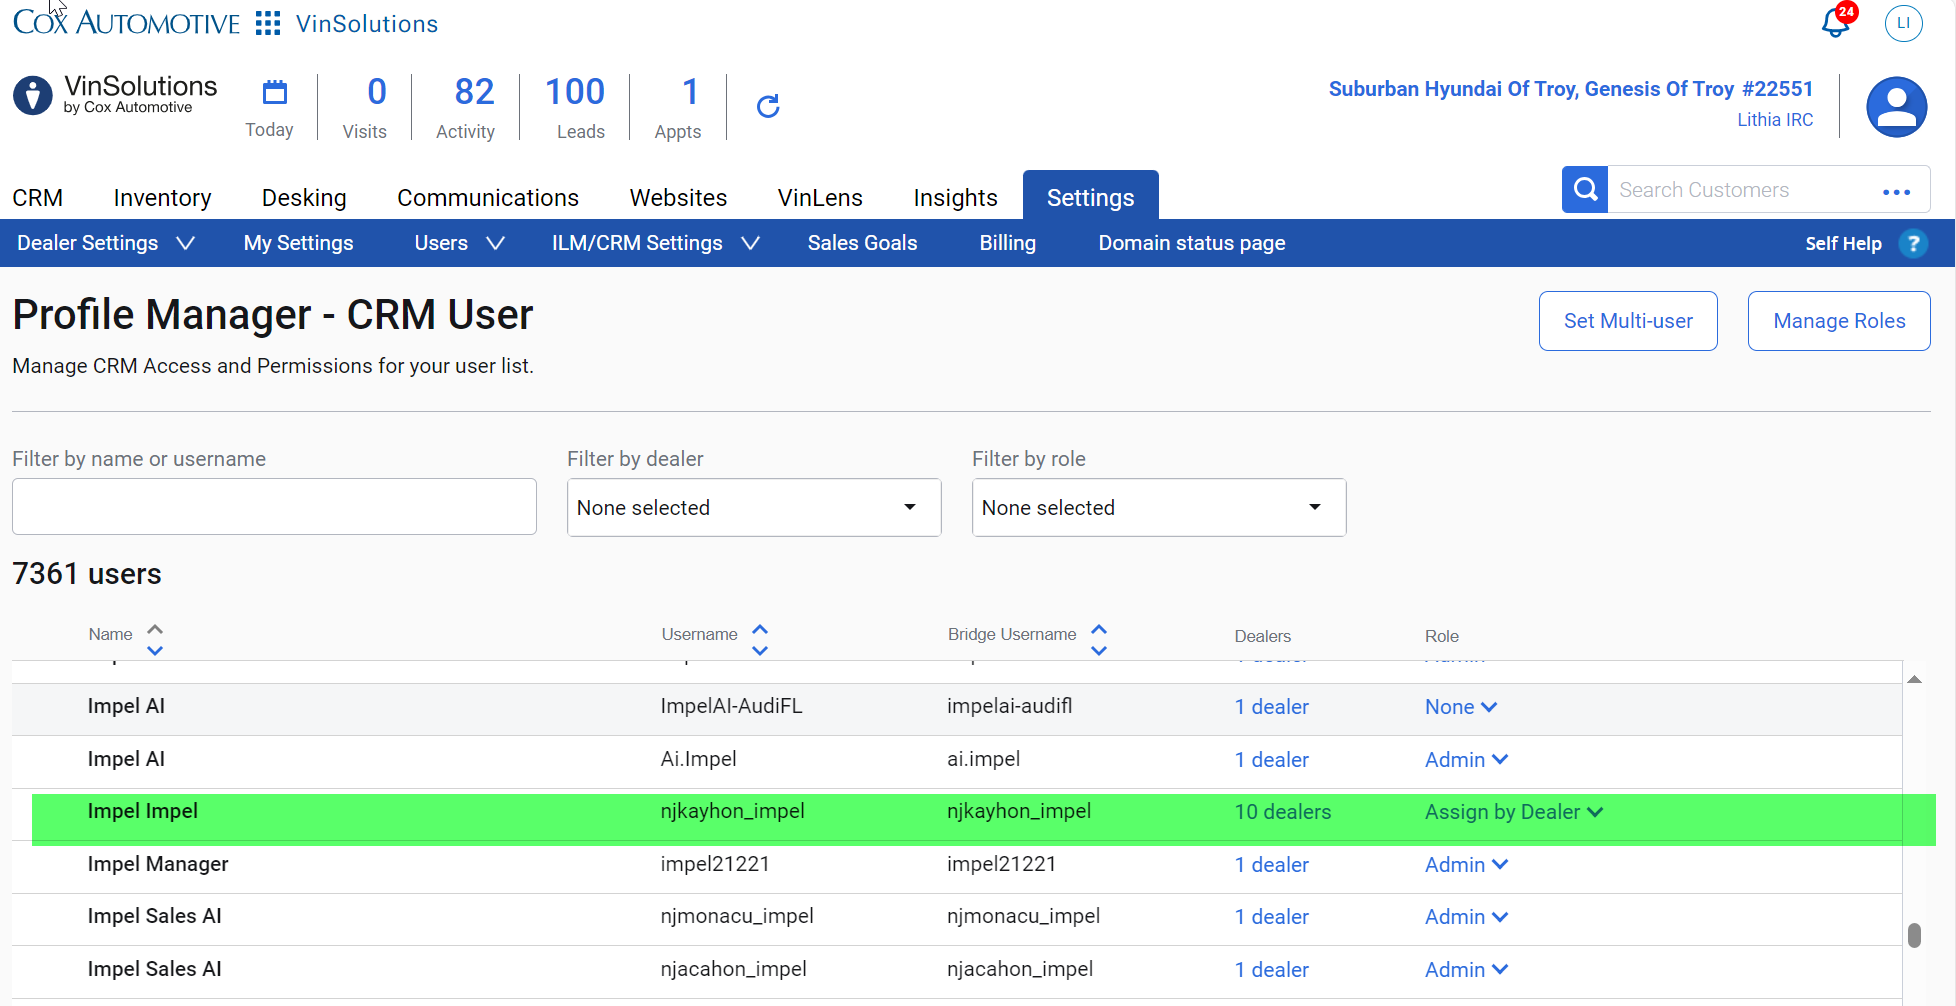Open Self Help question mark icon

[x=1913, y=243]
